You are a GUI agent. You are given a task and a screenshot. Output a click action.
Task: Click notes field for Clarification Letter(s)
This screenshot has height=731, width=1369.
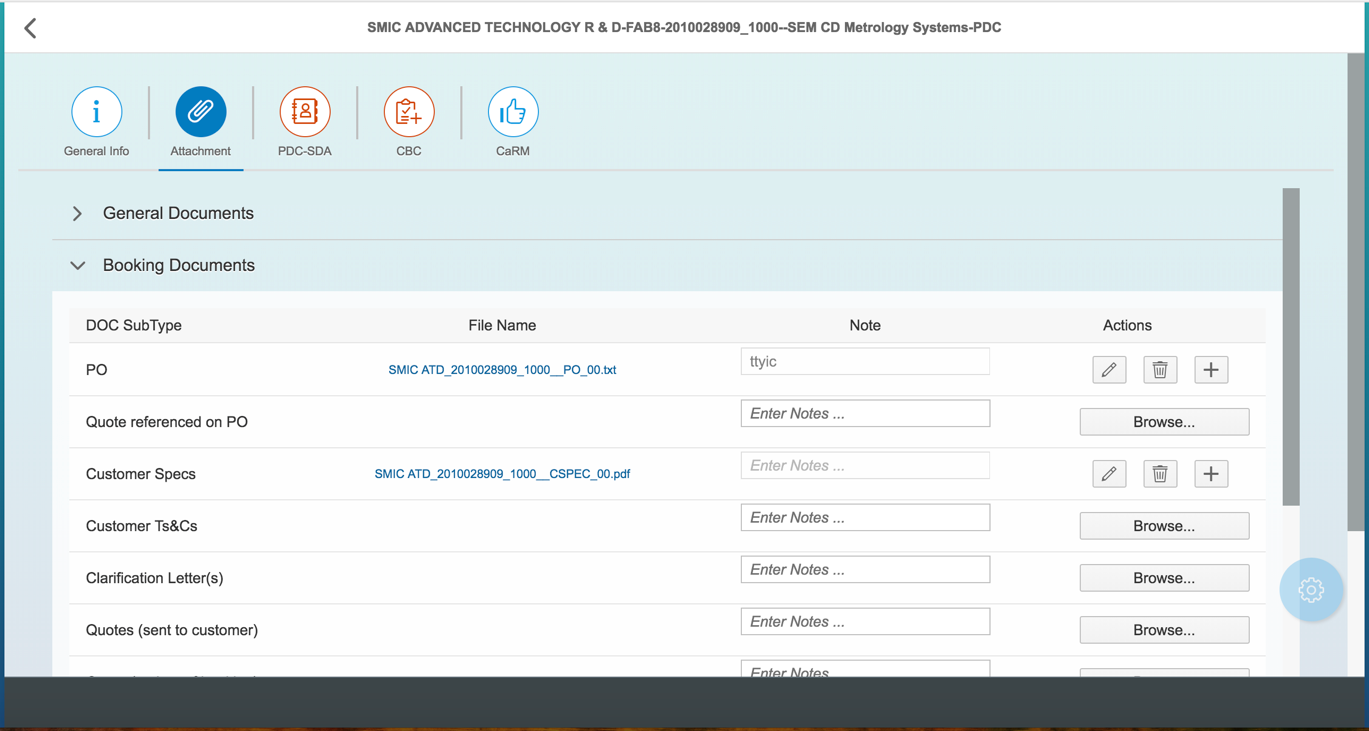tap(865, 570)
